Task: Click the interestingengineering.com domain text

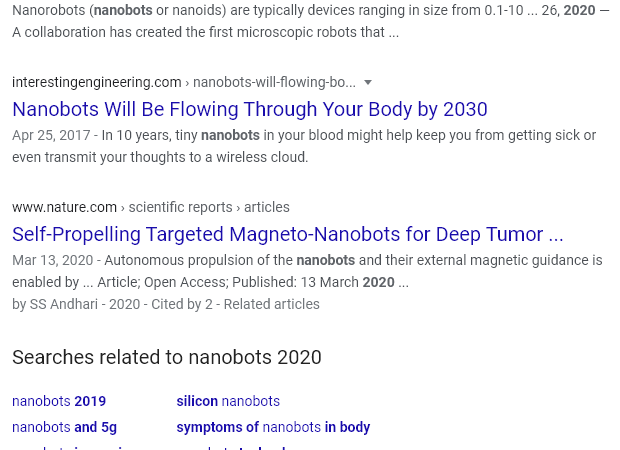Action: coord(96,82)
